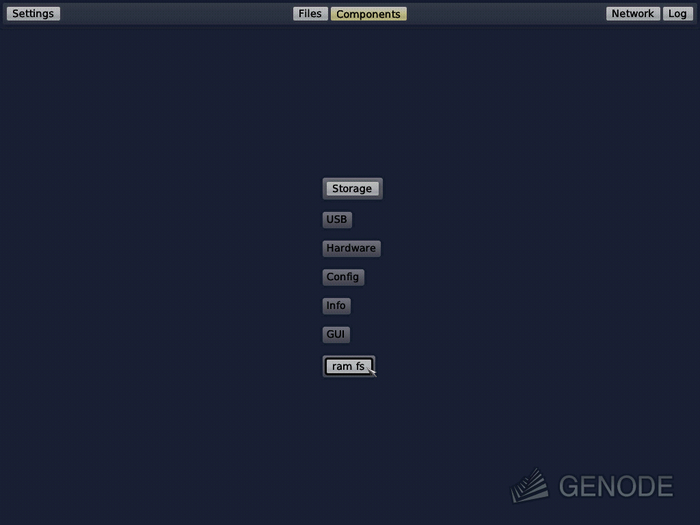Click the Files button beside Components
Viewport: 700px width, 525px height.
(310, 14)
